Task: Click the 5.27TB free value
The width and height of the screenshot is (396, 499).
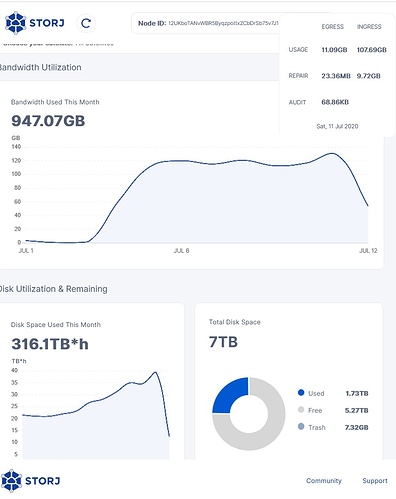Action: pyautogui.click(x=356, y=410)
